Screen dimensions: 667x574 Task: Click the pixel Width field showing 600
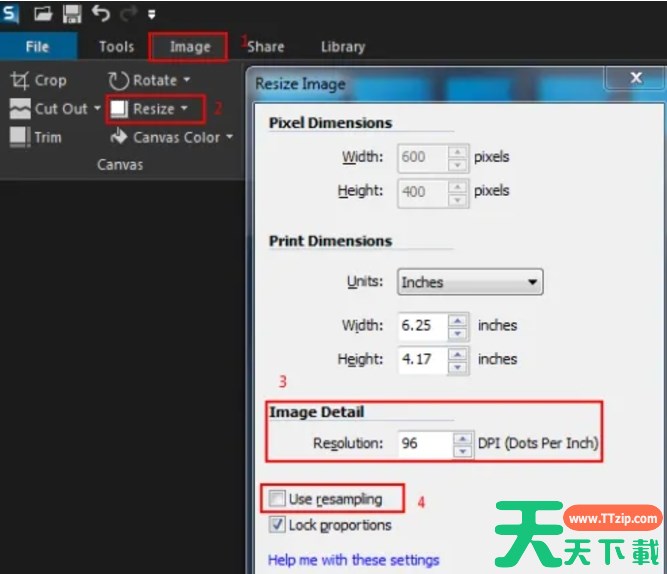click(x=422, y=157)
